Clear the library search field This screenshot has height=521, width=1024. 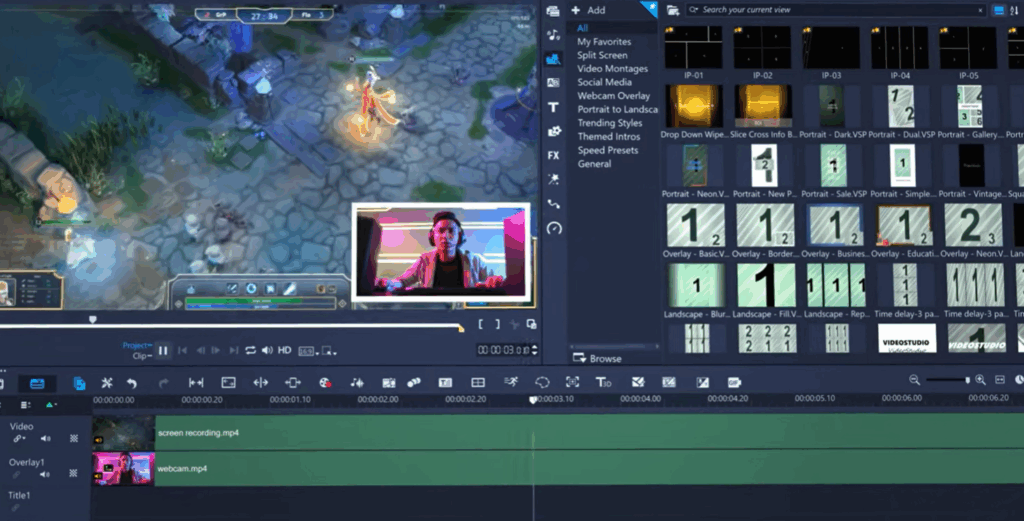(x=980, y=10)
